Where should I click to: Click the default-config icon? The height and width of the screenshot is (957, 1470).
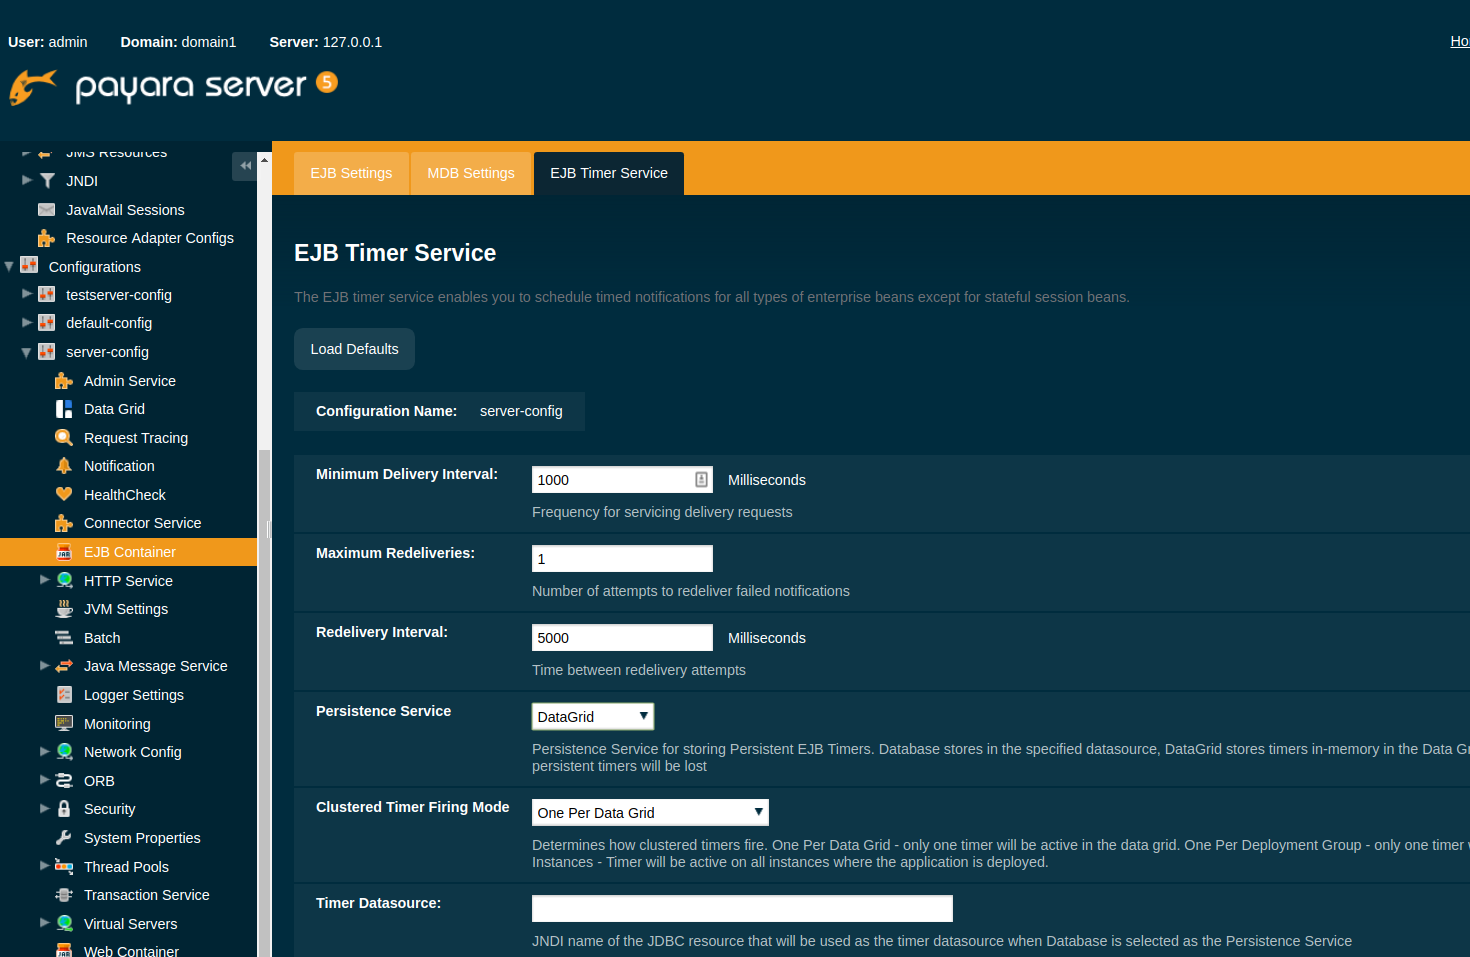46,322
